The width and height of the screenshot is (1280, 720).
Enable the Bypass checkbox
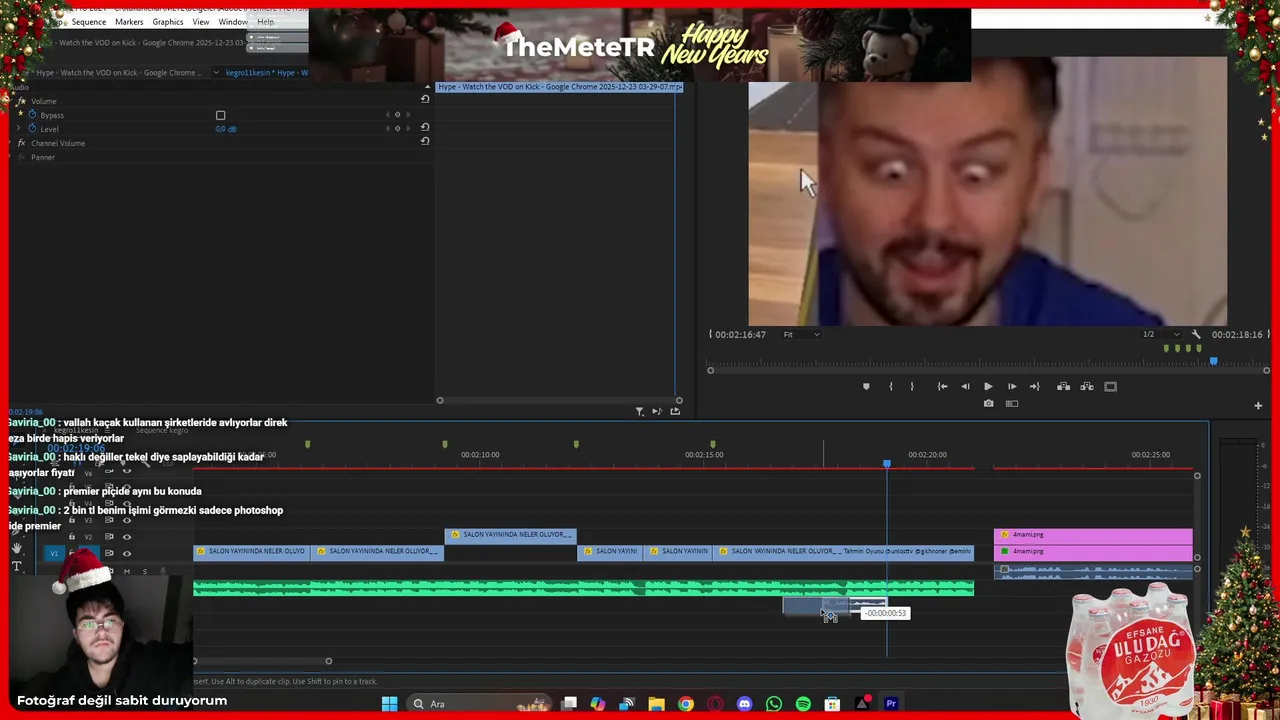point(221,115)
